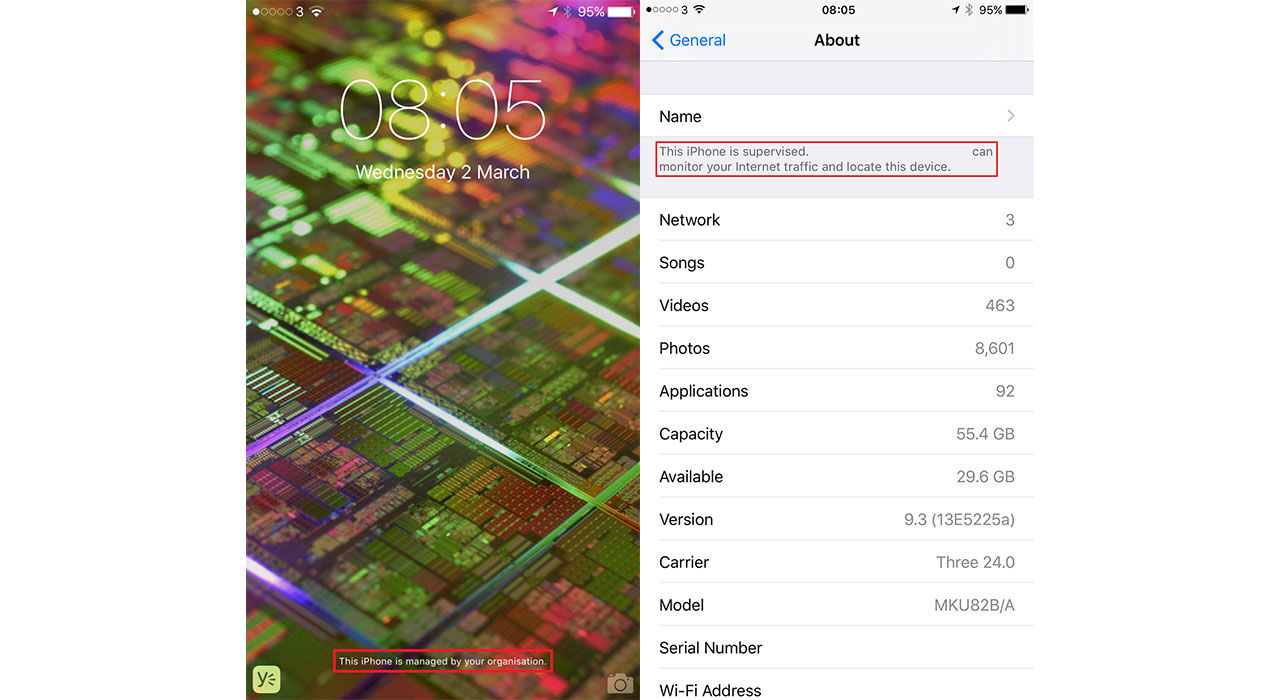This screenshot has height=700, width=1280.
Task: Select the Applications row label
Action: coord(704,392)
